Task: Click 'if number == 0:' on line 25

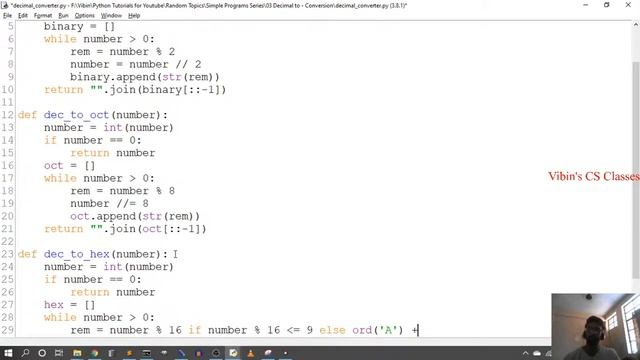Action: [93, 279]
